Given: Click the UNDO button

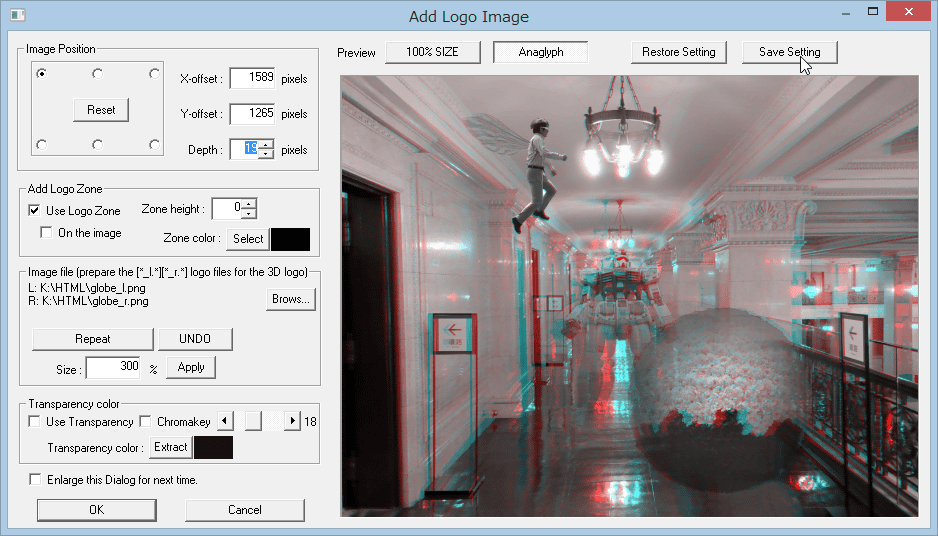Looking at the screenshot, I should click(x=195, y=339).
